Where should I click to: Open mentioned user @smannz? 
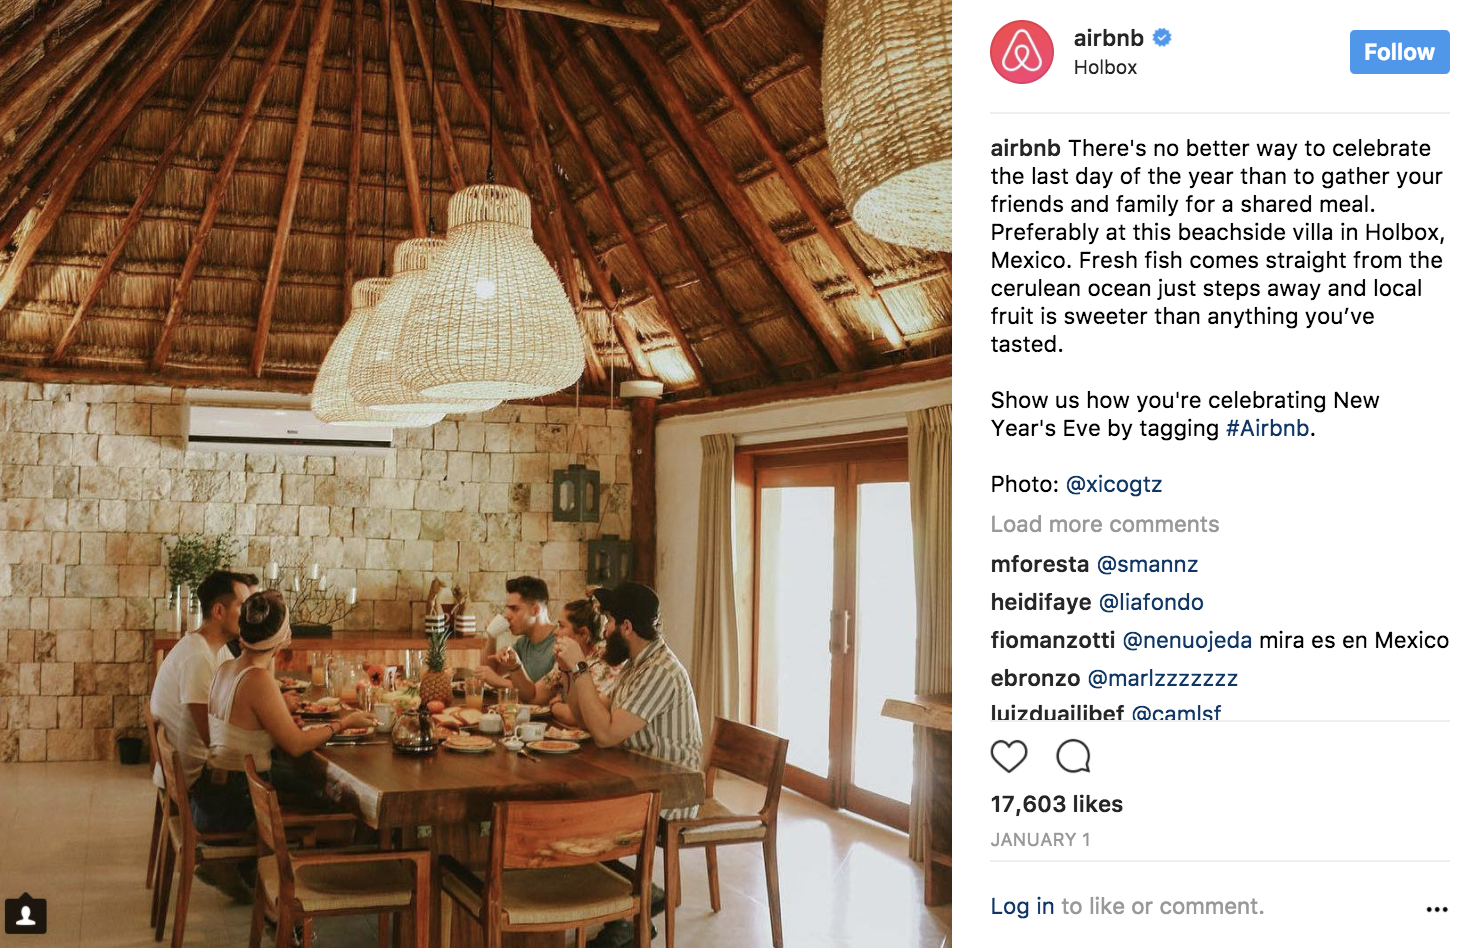[x=1147, y=564]
